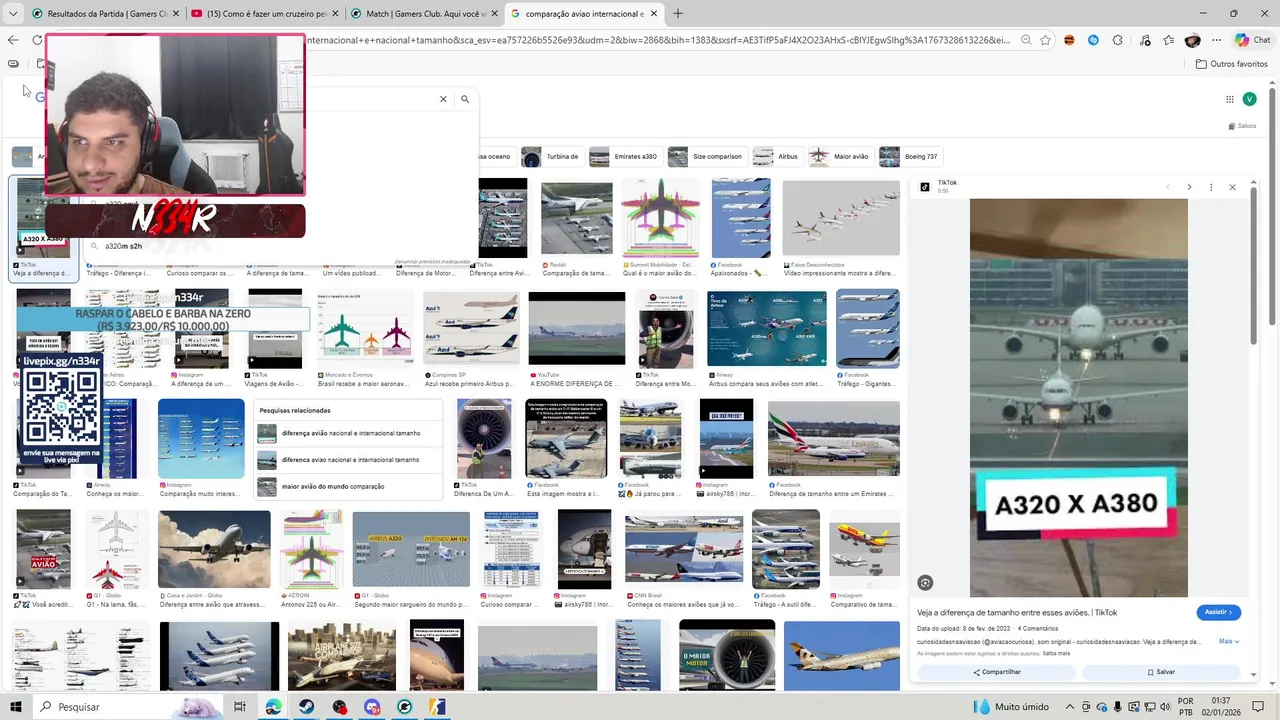Select the Boeing 737 filter chip
The image size is (1280, 720).
pyautogui.click(x=910, y=156)
